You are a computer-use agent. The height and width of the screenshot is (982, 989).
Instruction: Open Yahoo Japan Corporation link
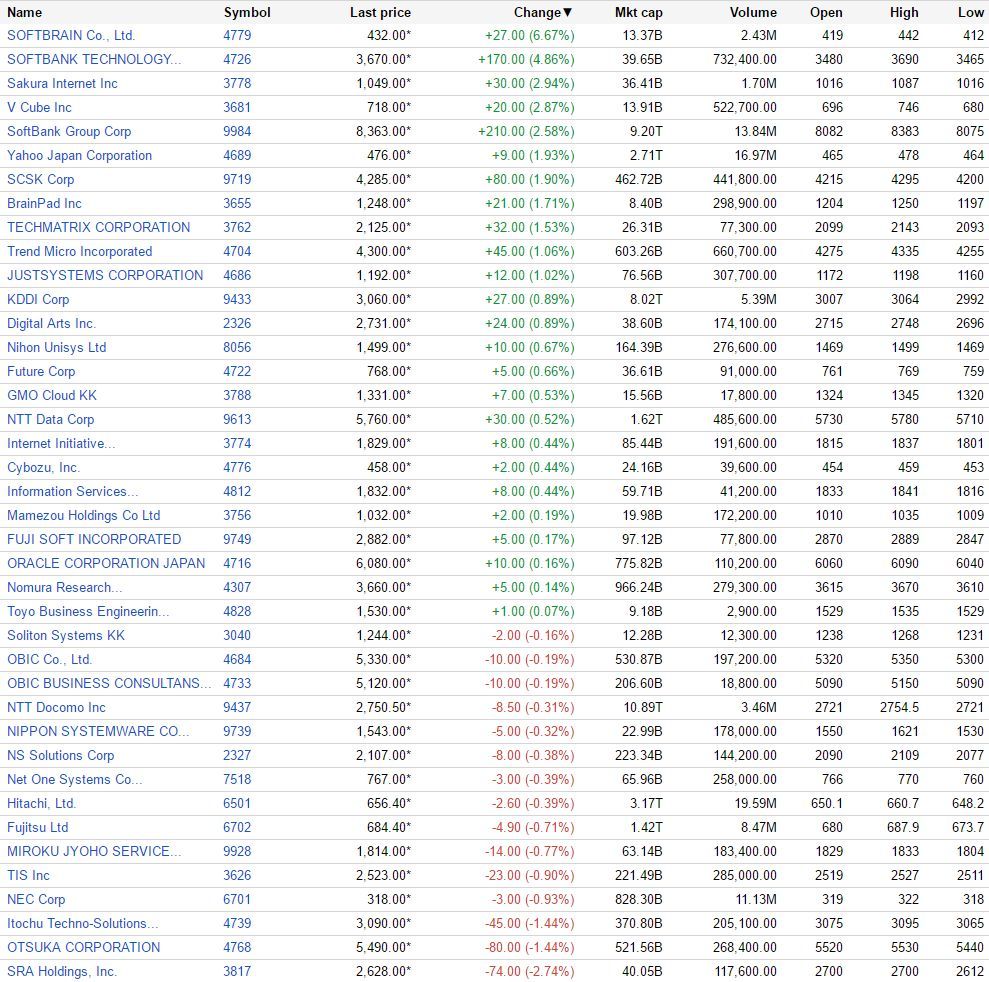[x=79, y=155]
